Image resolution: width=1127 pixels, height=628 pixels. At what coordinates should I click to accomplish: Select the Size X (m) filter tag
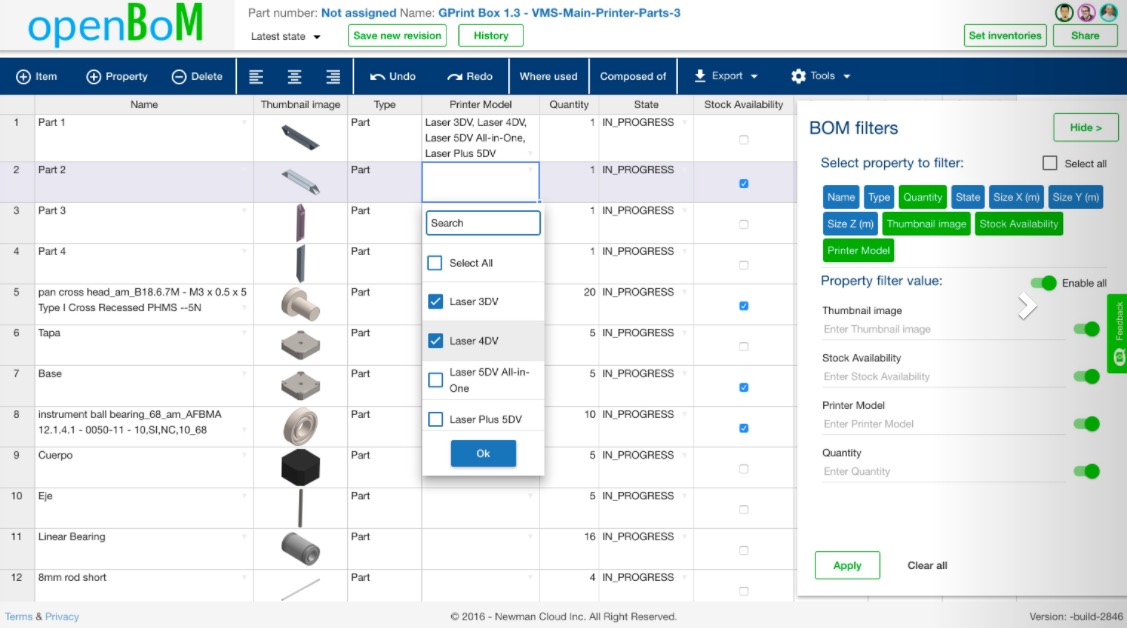[x=1016, y=197]
